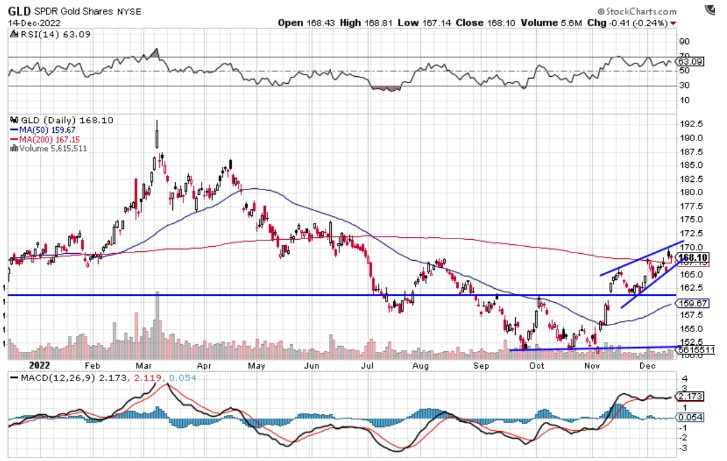Click the volume bars icon in legend
The width and height of the screenshot is (727, 461).
coord(13,148)
